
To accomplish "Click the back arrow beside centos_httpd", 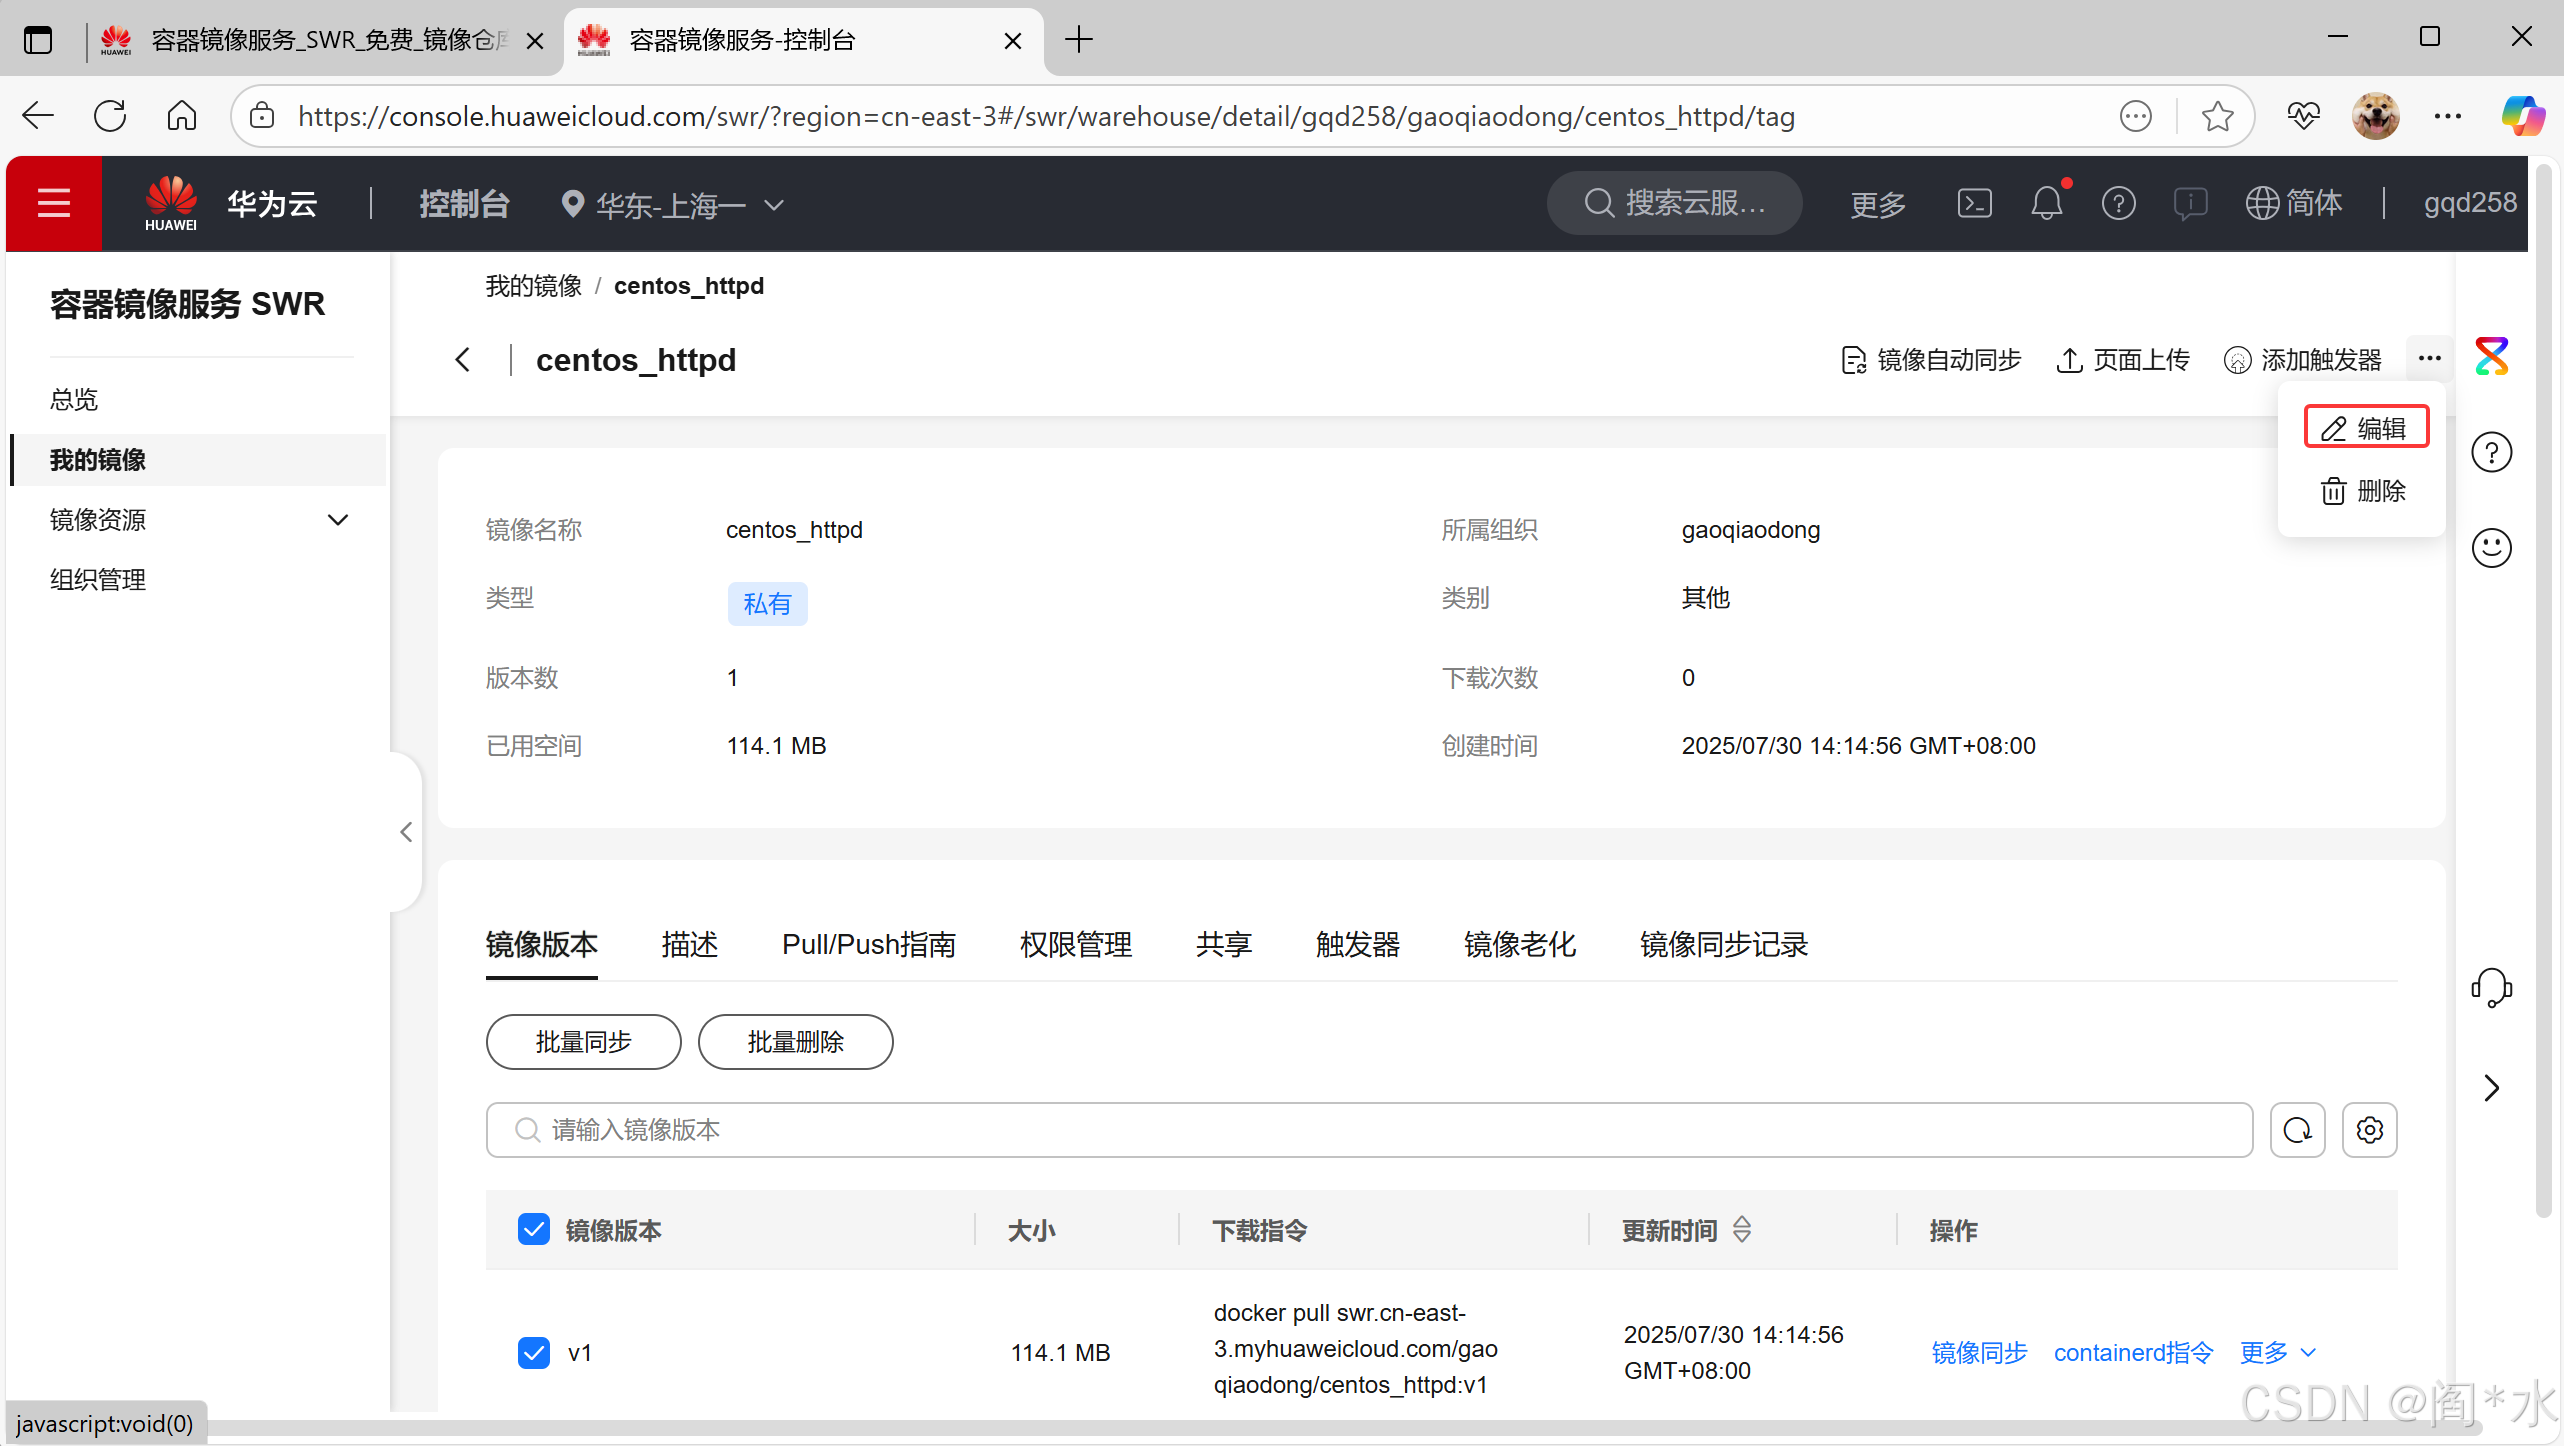I will coord(462,360).
